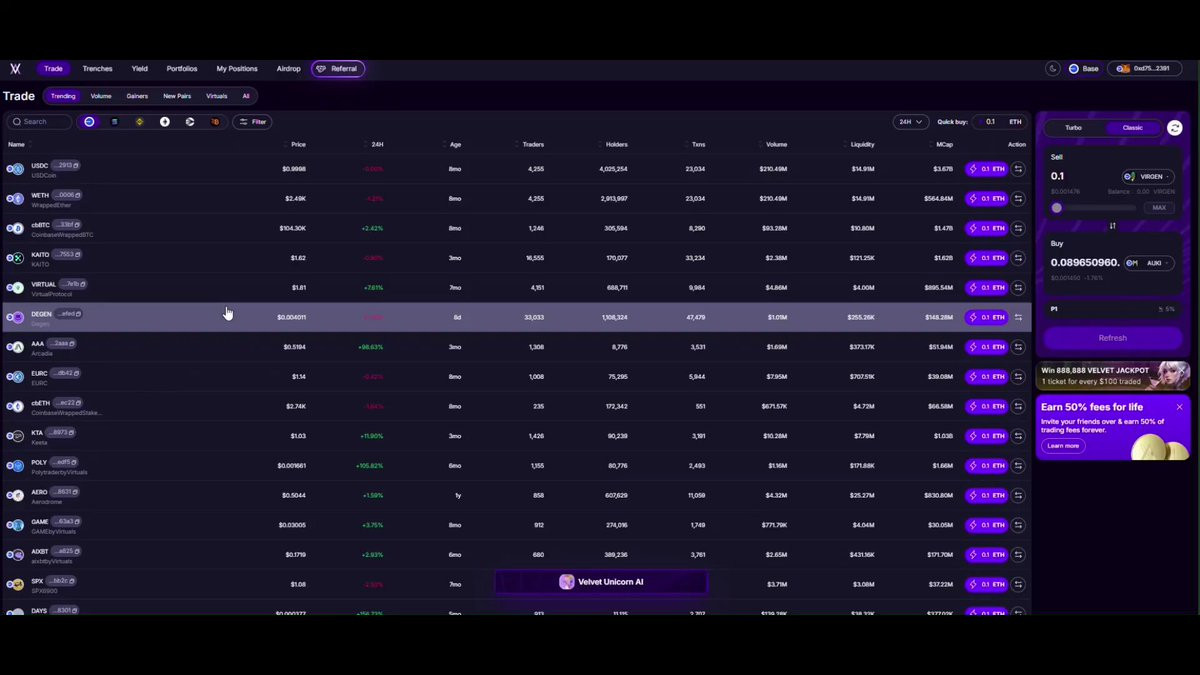Close the Velvet Jackpot banner
The width and height of the screenshot is (1200, 675).
click(1182, 370)
